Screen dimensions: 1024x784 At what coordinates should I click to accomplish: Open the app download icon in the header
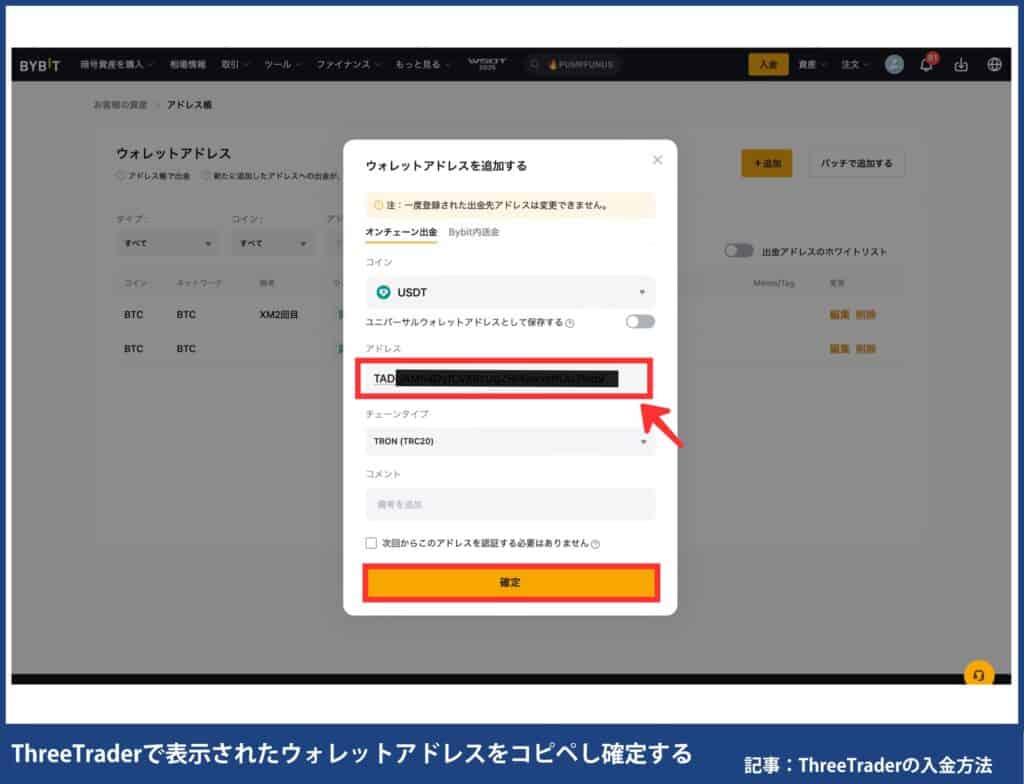[x=961, y=65]
